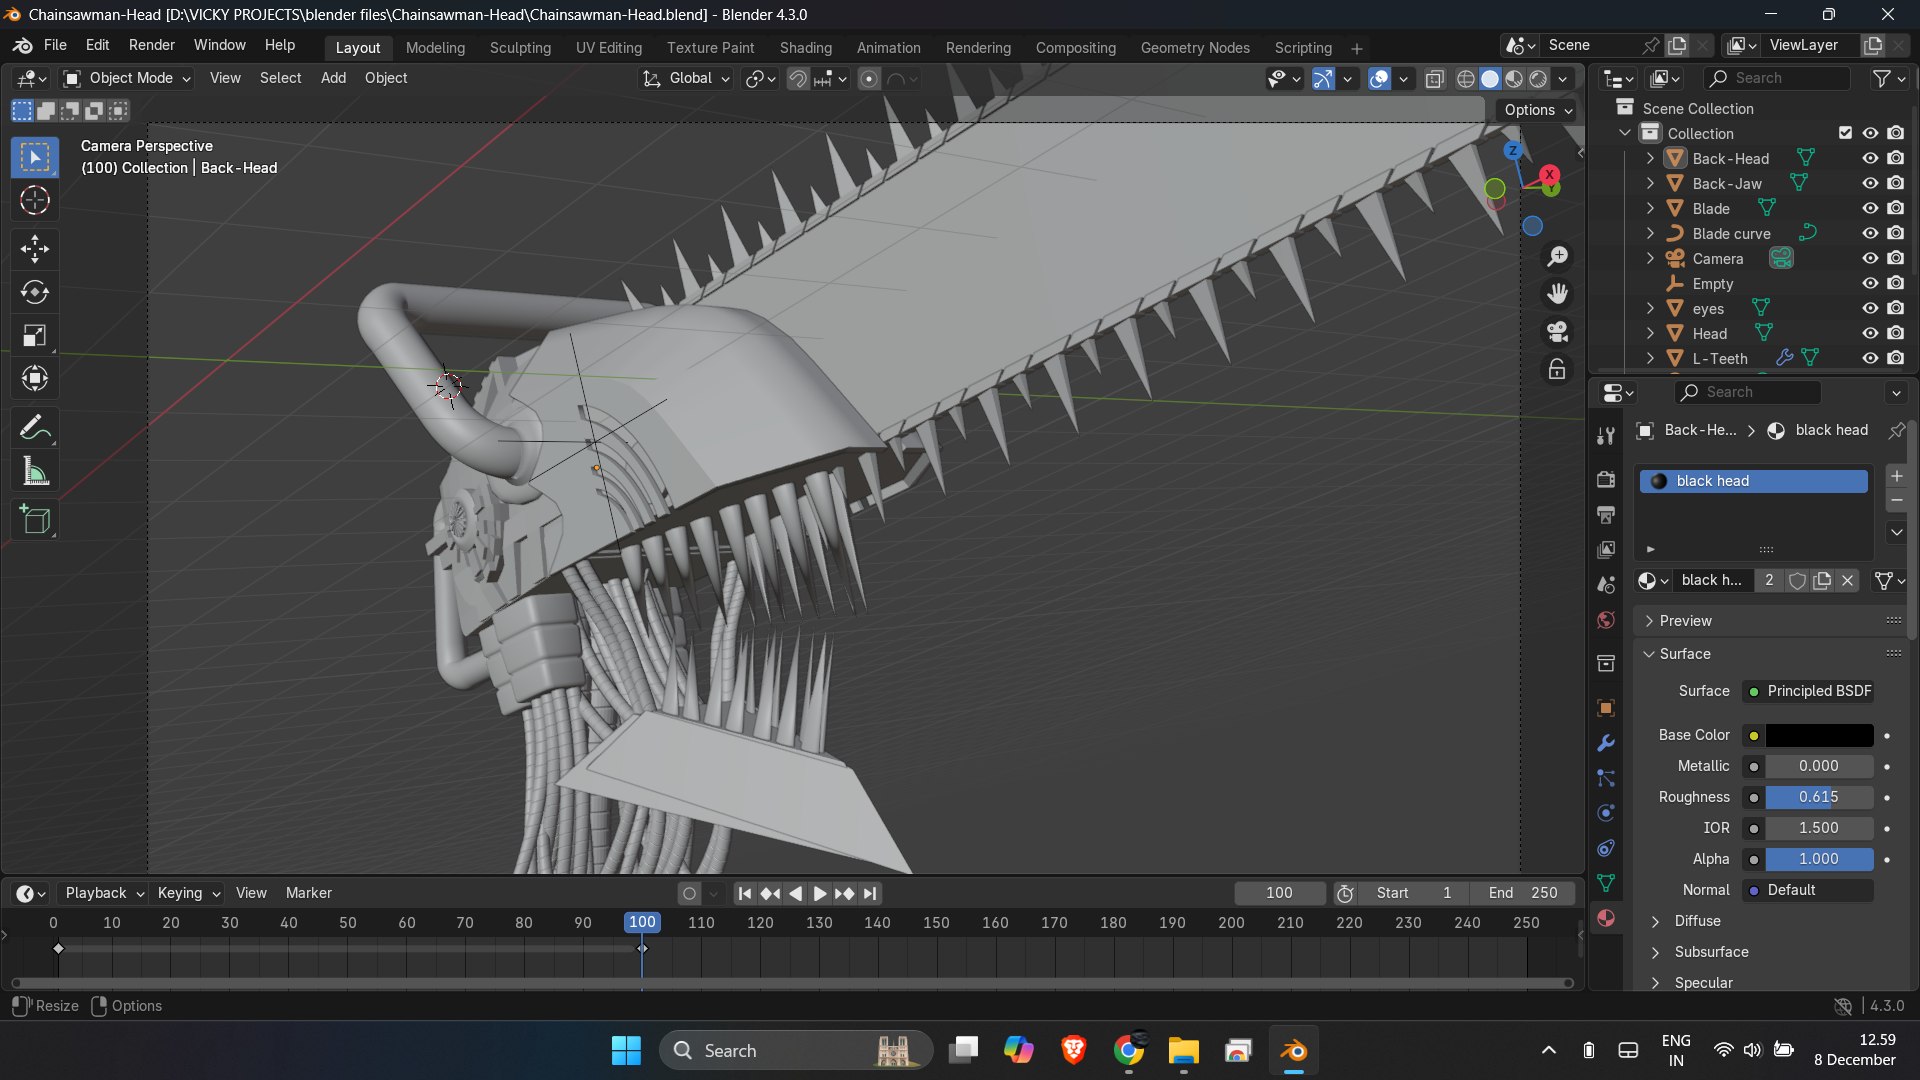Click the Principled BSDF surface button
1920x1080 pixels.
pos(1809,691)
